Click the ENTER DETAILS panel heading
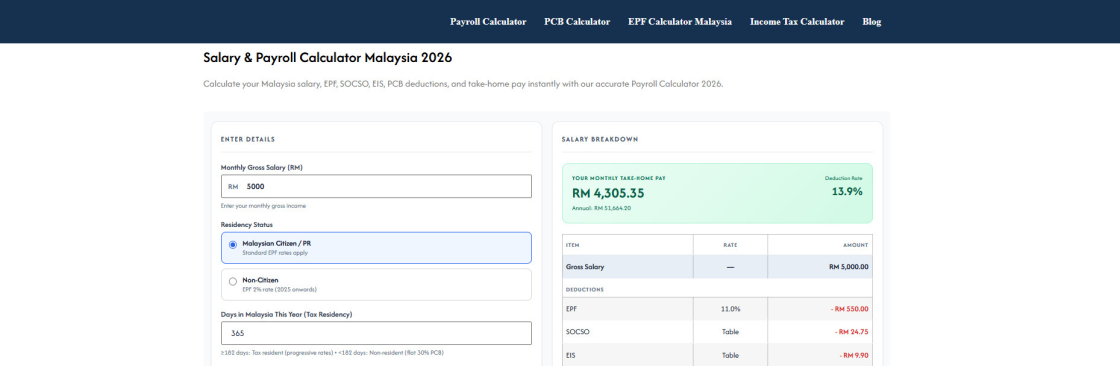Image resolution: width=1120 pixels, height=366 pixels. click(248, 139)
